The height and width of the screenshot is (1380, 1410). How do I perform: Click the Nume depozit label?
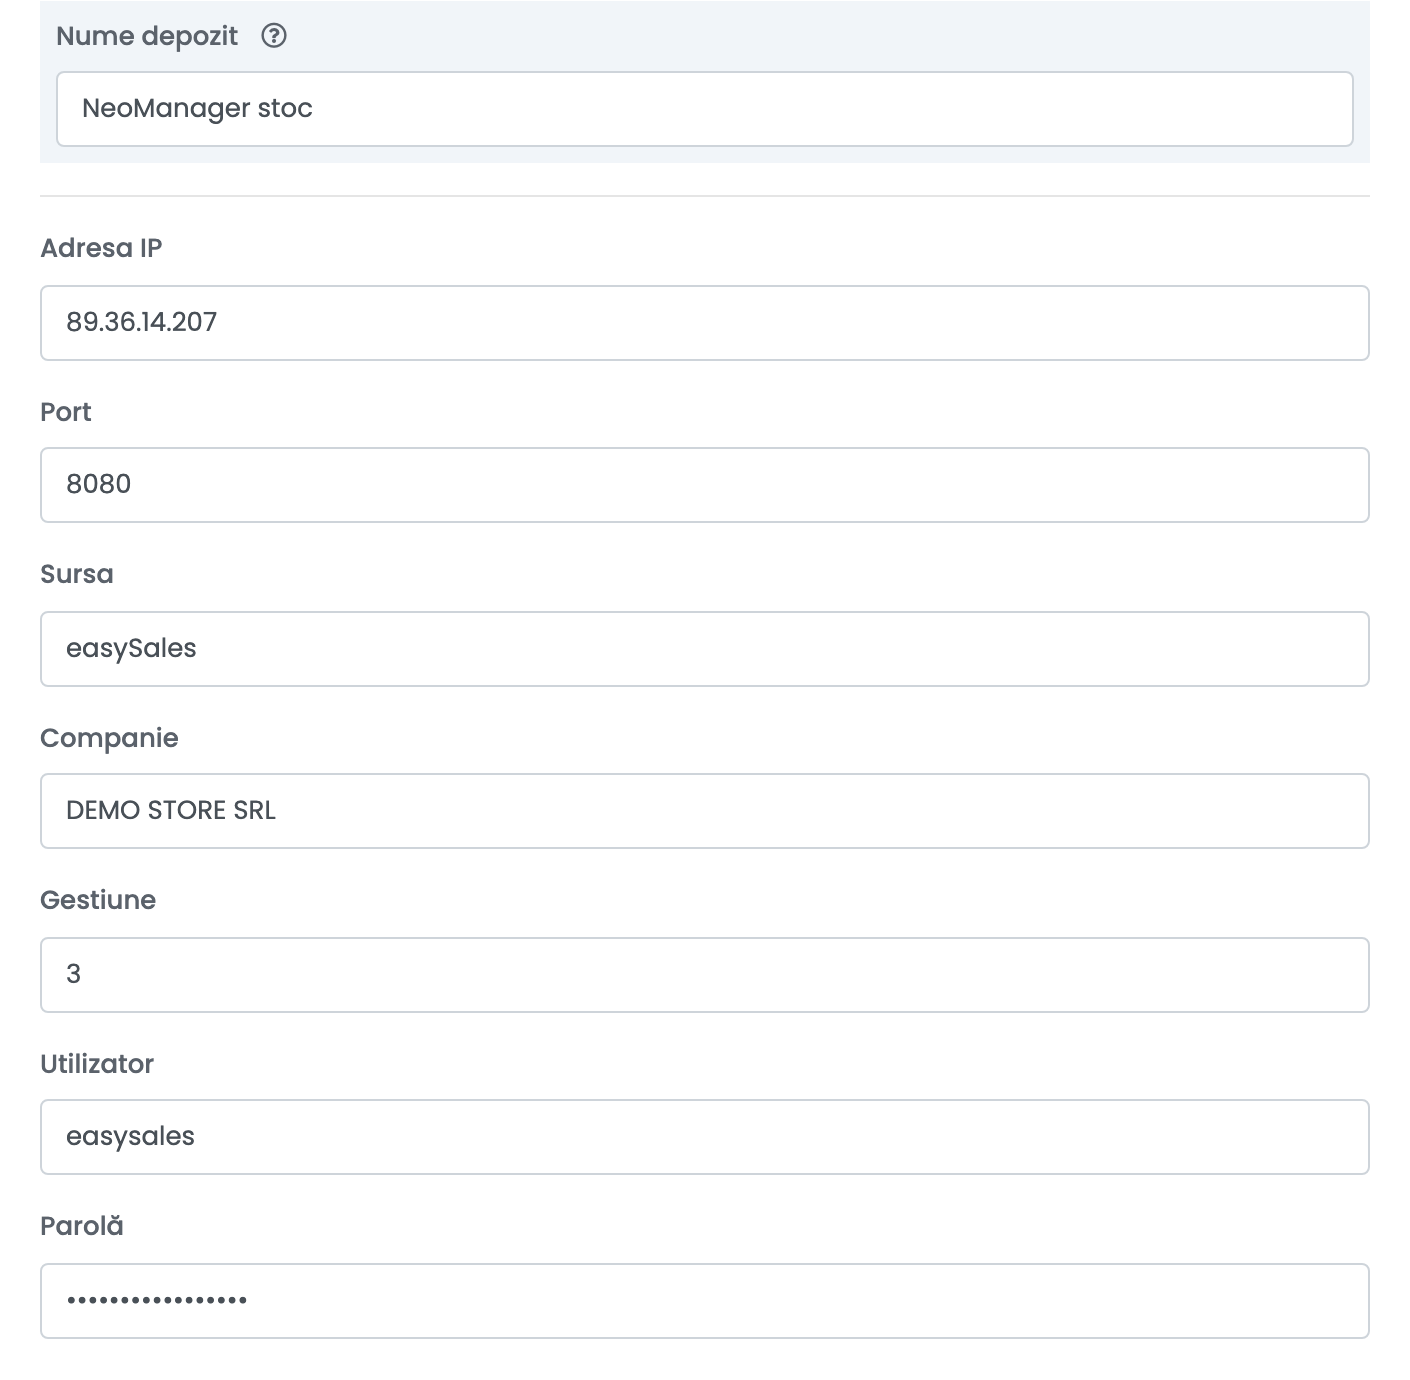pos(147,36)
